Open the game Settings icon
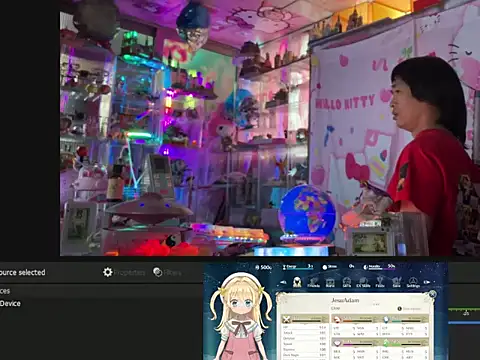The height and width of the screenshot is (360, 480). [413, 282]
